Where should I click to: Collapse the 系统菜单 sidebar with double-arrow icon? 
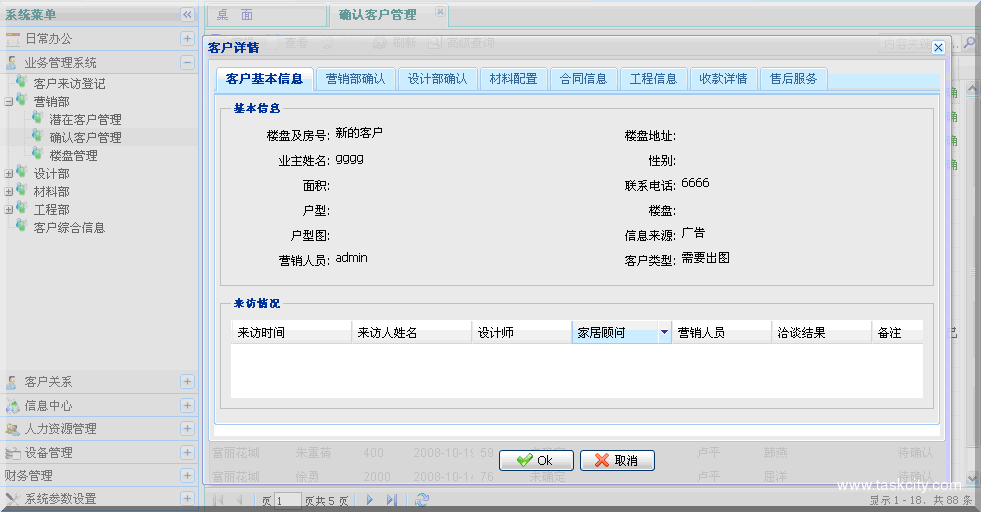click(187, 14)
